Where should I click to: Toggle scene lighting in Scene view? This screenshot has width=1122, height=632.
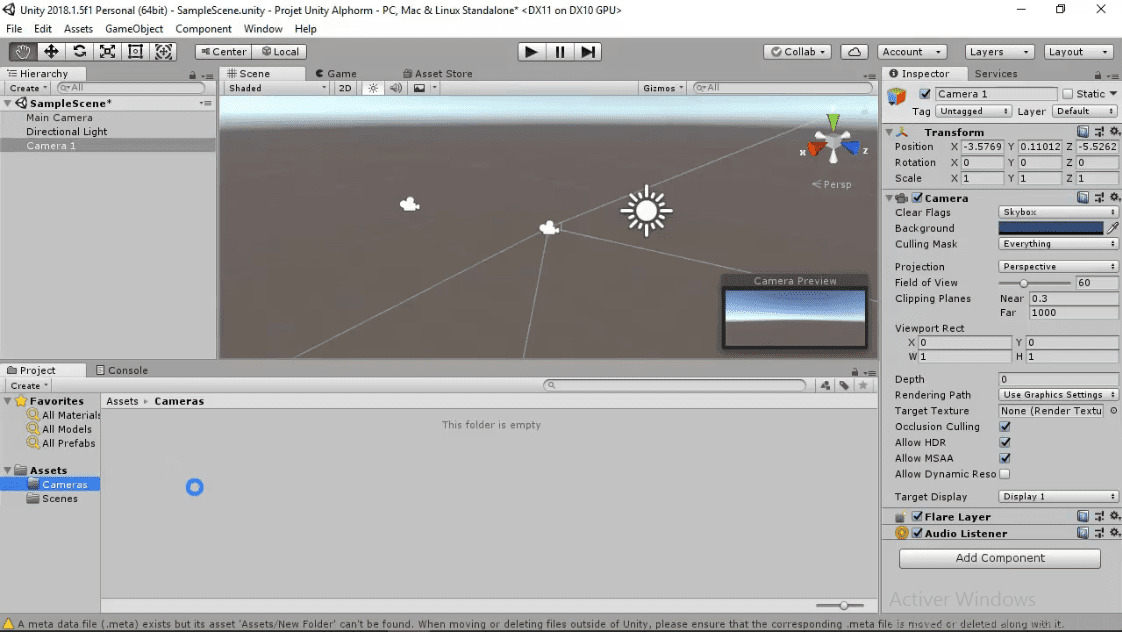point(372,87)
